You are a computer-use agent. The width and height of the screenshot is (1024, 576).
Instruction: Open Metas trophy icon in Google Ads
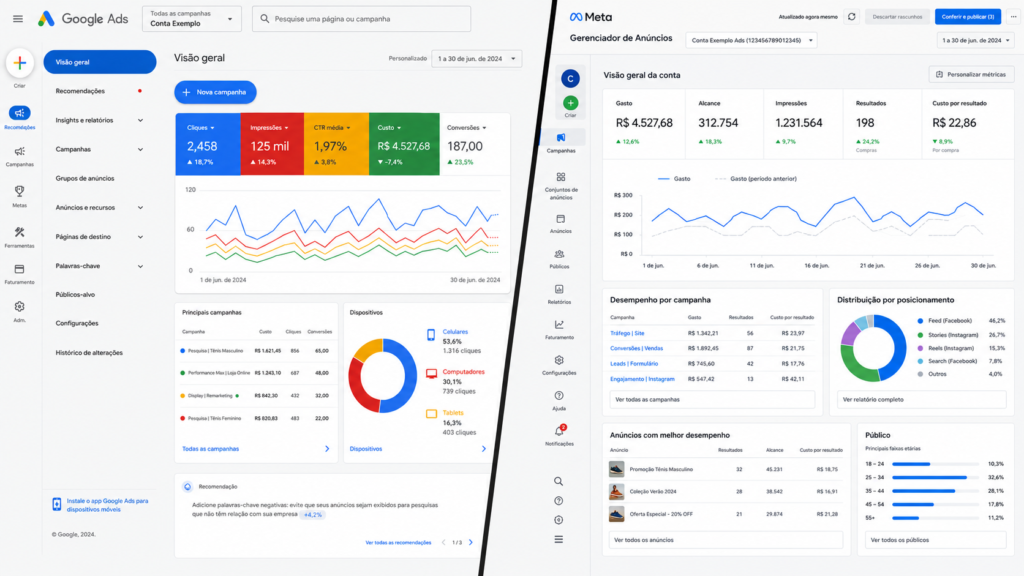point(20,191)
